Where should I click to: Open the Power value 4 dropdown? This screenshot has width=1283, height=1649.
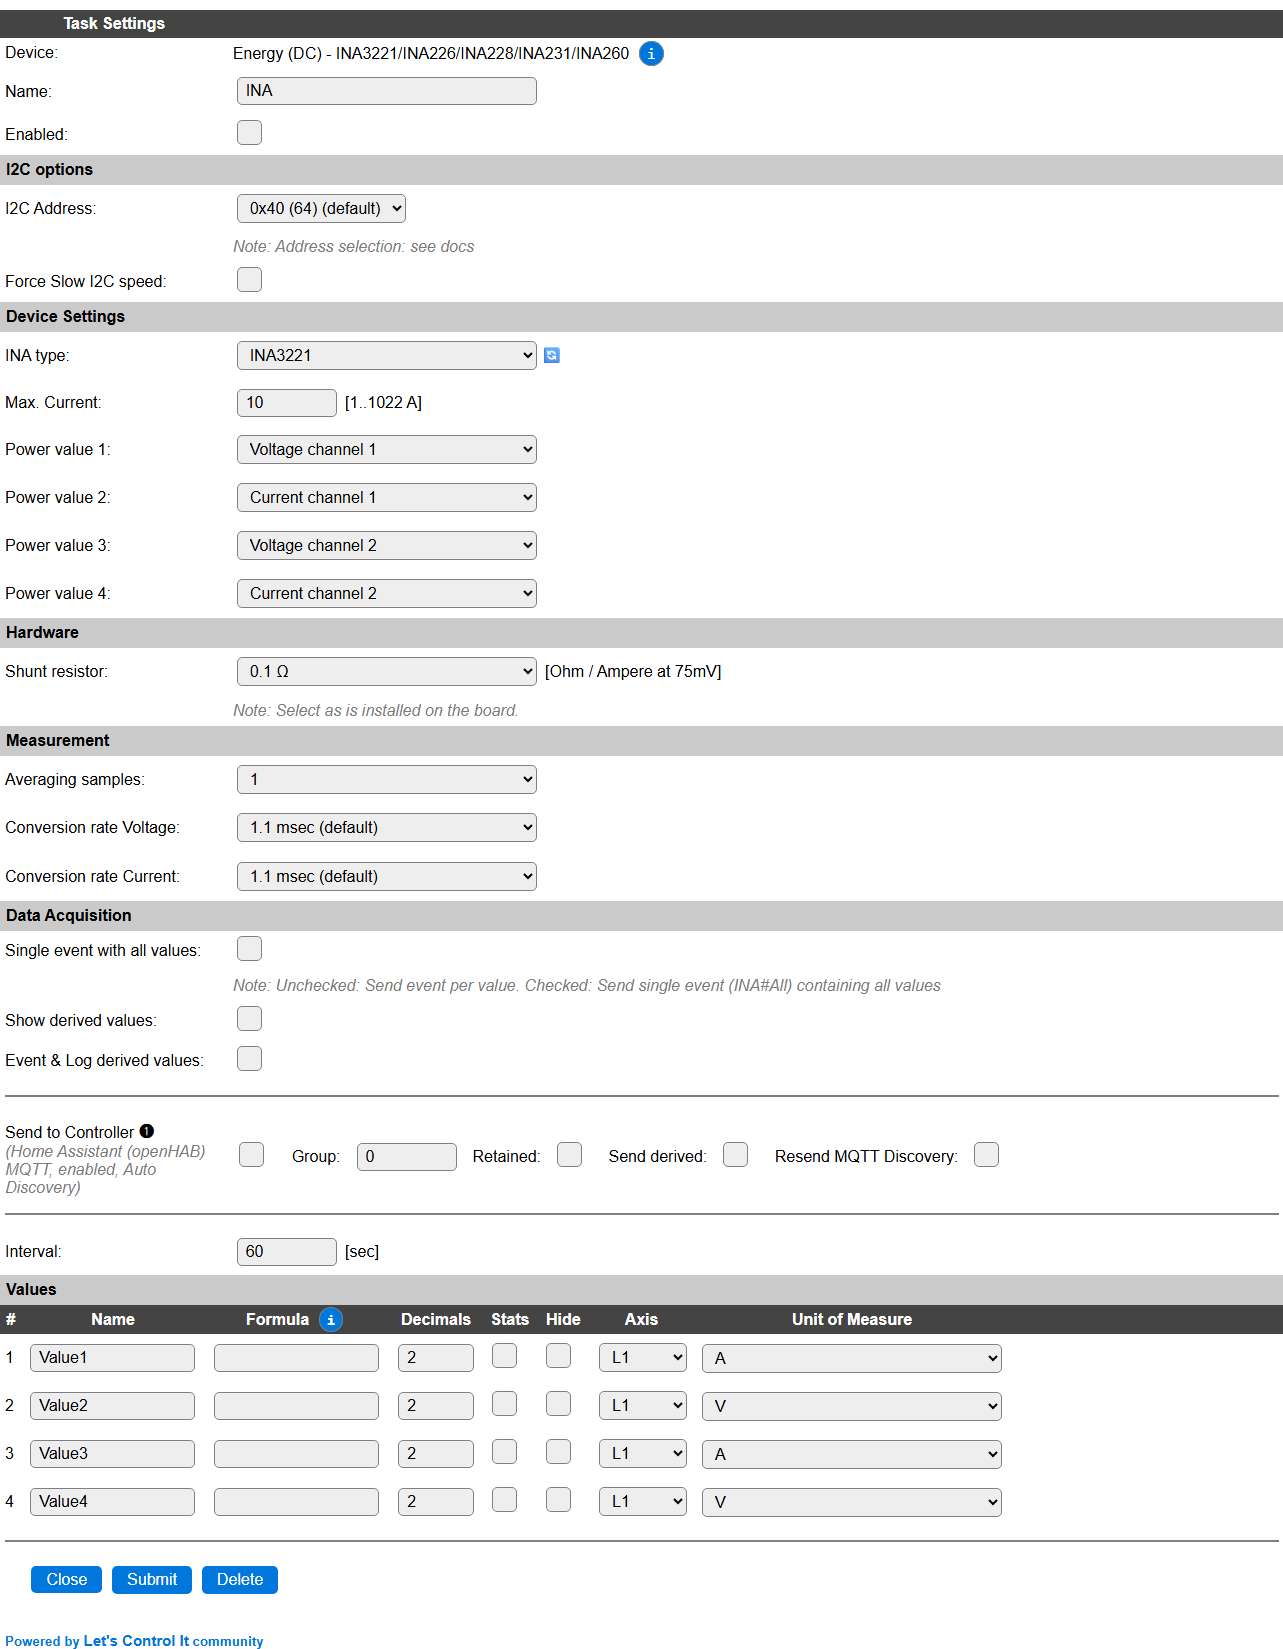(387, 594)
